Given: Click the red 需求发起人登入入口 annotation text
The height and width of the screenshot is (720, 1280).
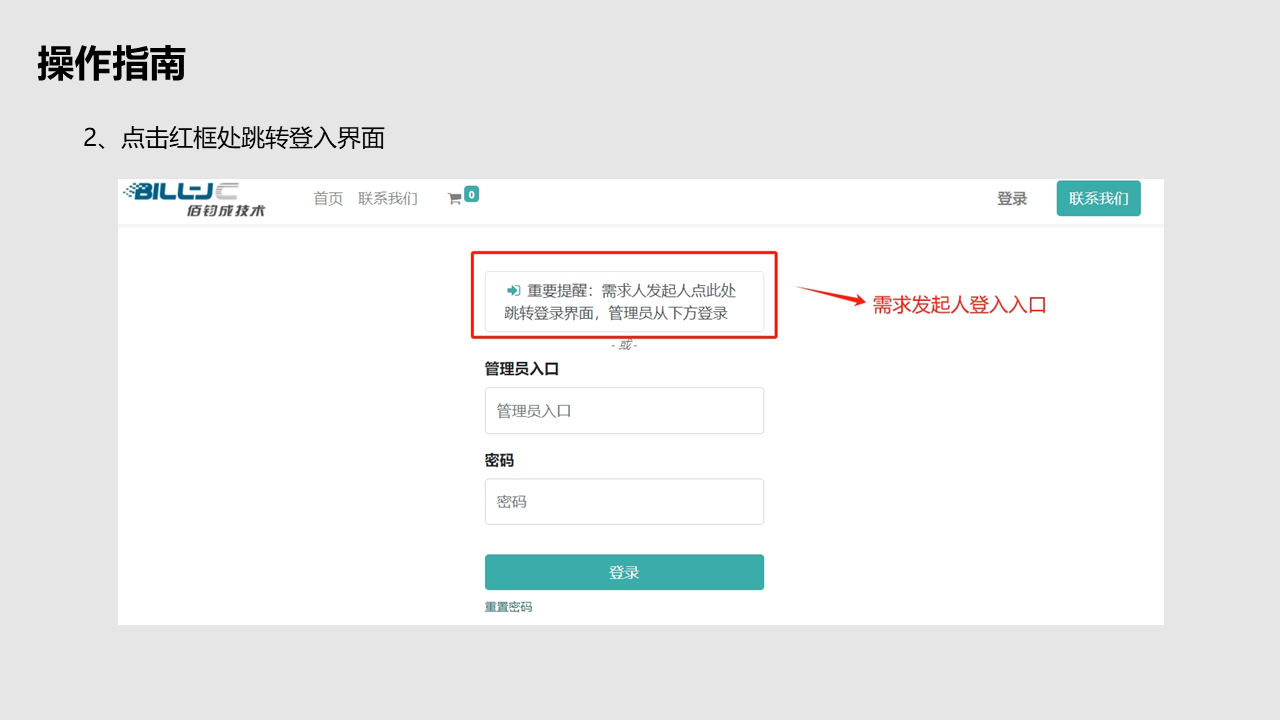Looking at the screenshot, I should pyautogui.click(x=959, y=306).
